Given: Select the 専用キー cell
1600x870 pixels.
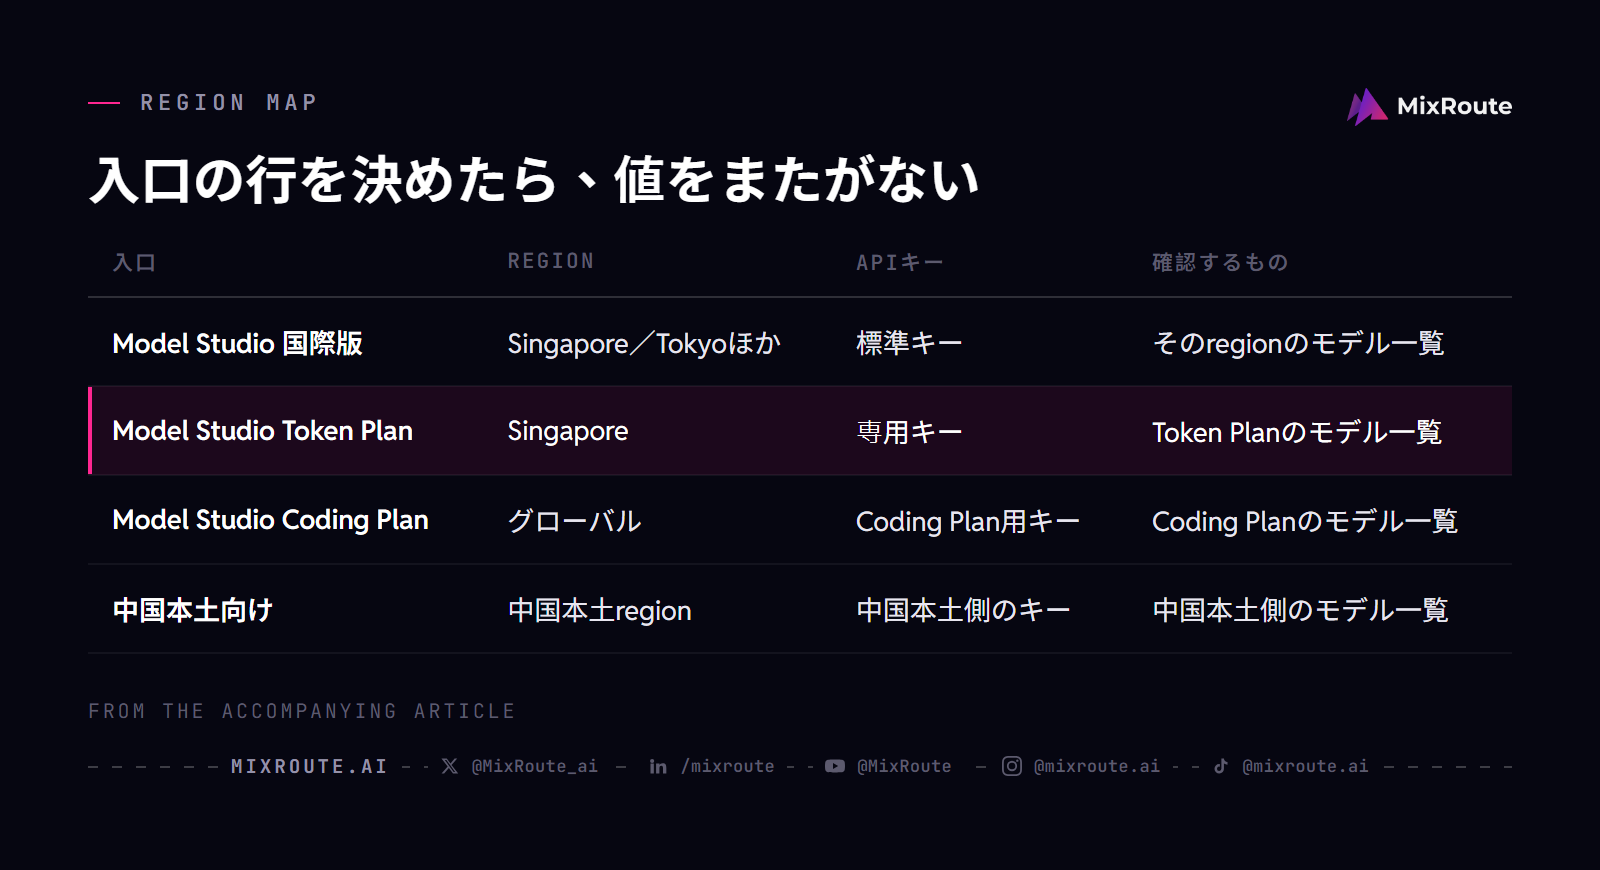Looking at the screenshot, I should 909,432.
